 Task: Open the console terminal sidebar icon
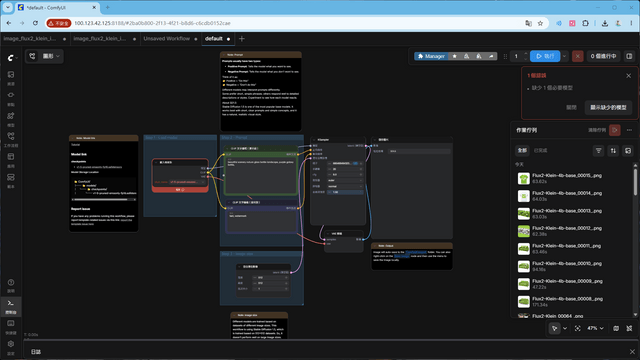pyautogui.click(x=11, y=306)
